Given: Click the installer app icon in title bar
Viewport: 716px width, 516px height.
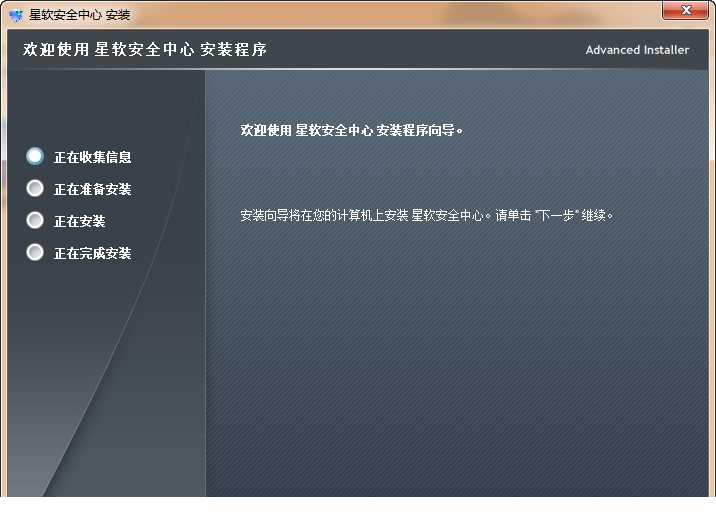Looking at the screenshot, I should click(x=15, y=15).
